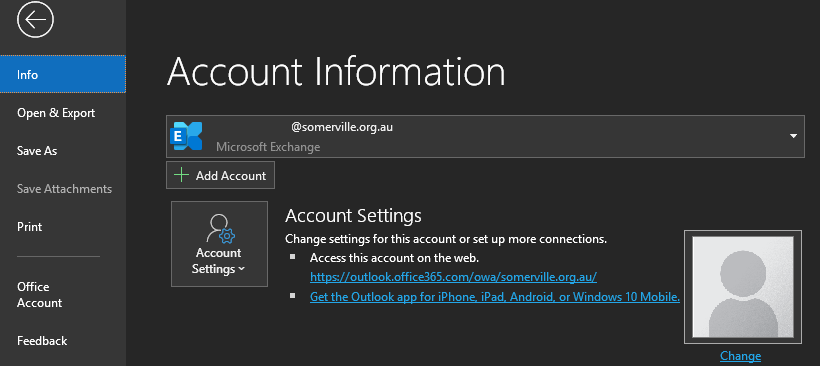Expand the Account Settings button menu

pyautogui.click(x=219, y=244)
